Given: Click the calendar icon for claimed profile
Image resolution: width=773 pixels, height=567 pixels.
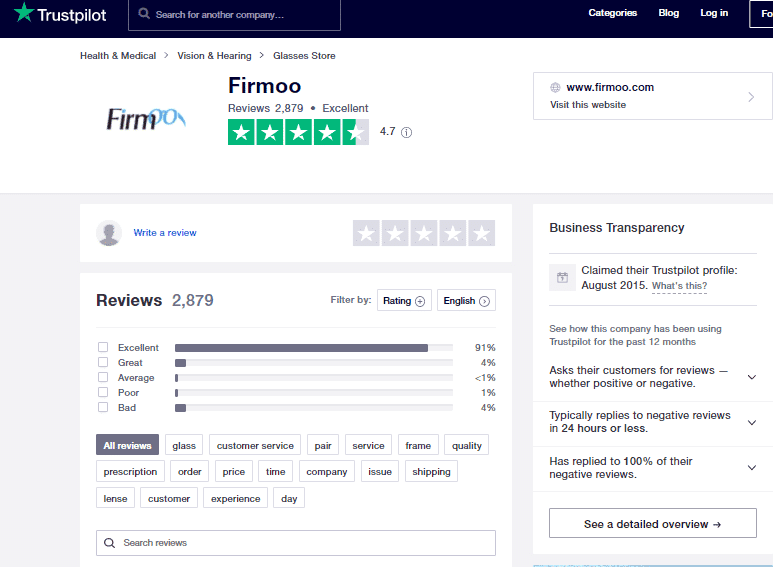Looking at the screenshot, I should [x=562, y=277].
